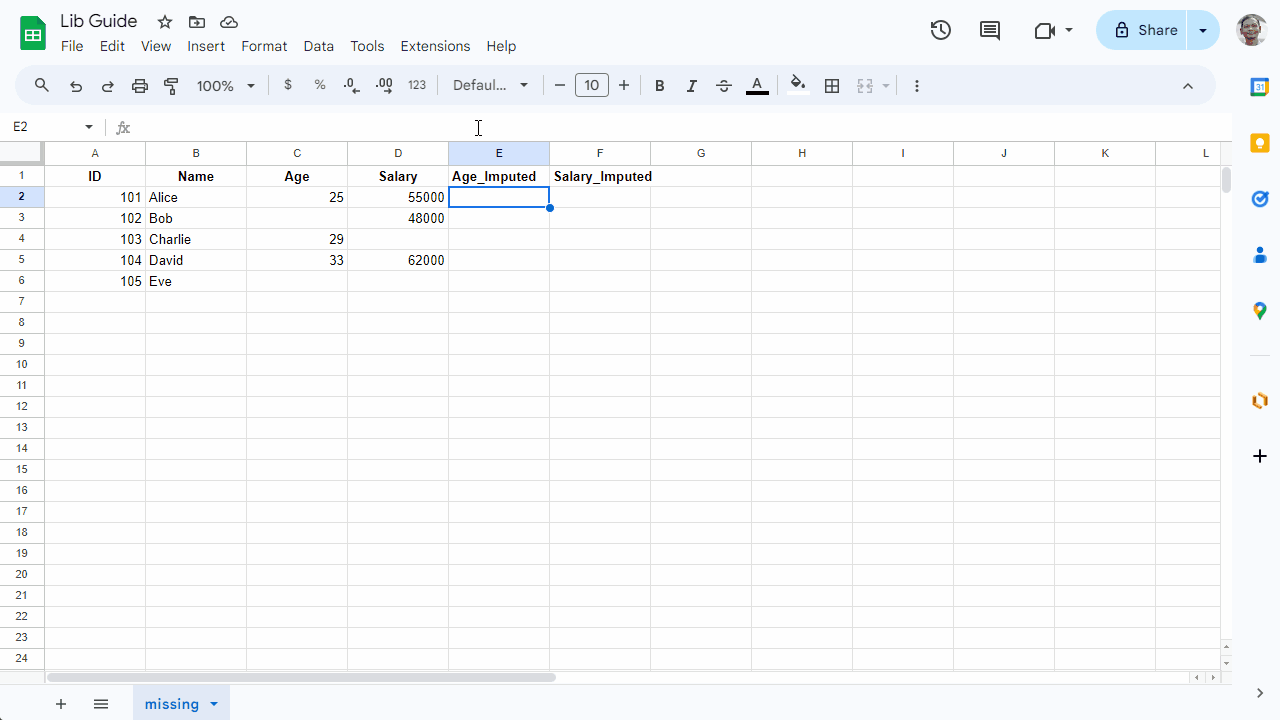Apply percent format to cell
The image size is (1280, 720).
320,86
